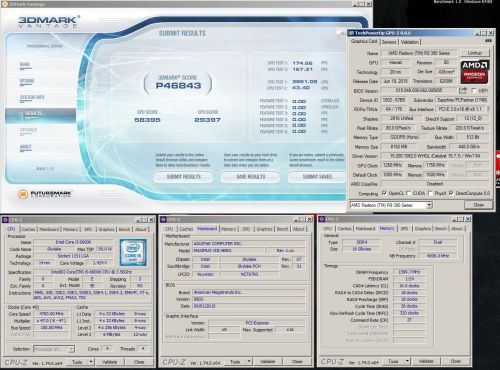Open Tools dropdown arrow in CPU-Z CPU window
The width and height of the screenshot is (500, 370).
tap(91, 362)
